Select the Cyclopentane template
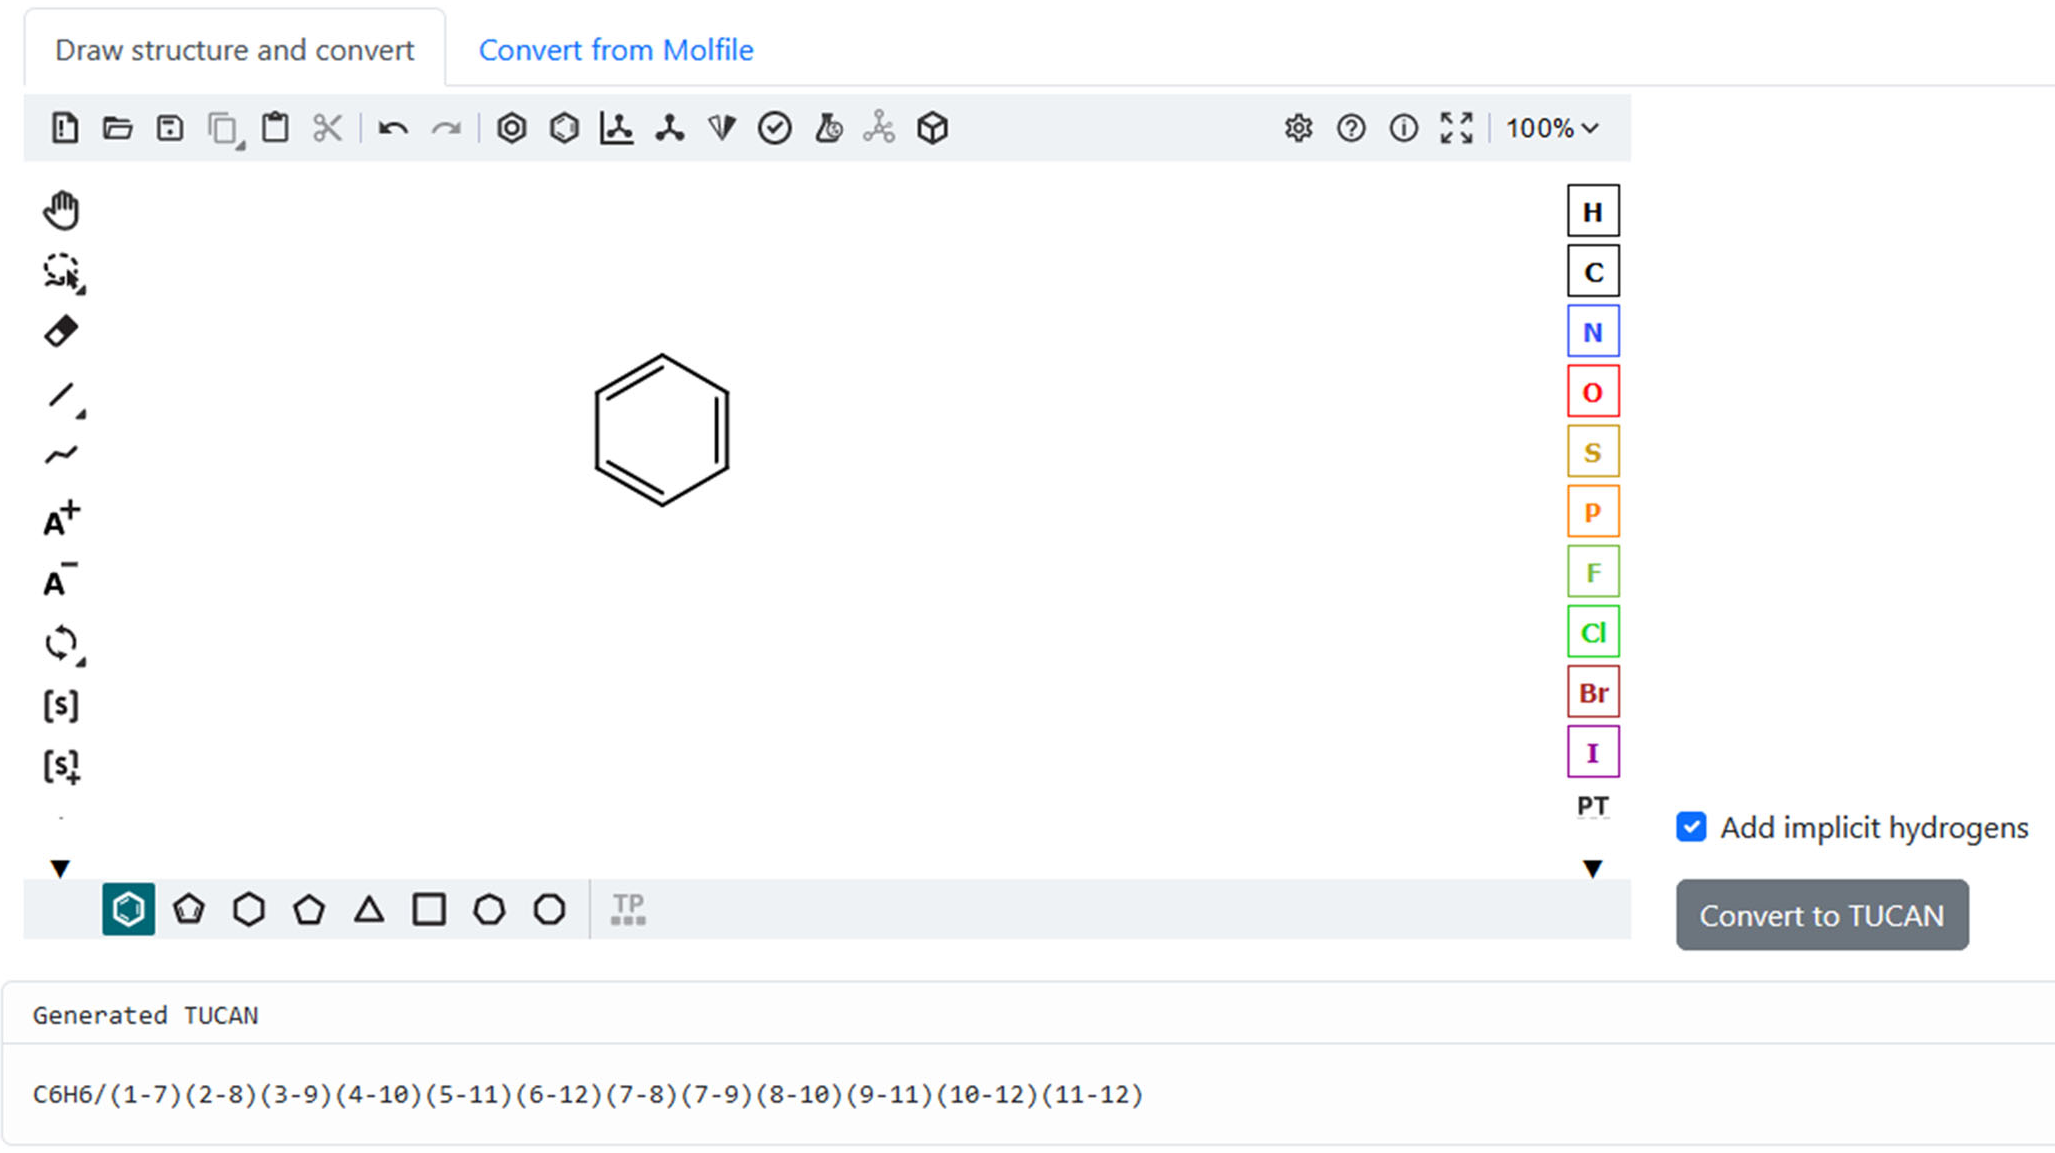 (x=309, y=909)
